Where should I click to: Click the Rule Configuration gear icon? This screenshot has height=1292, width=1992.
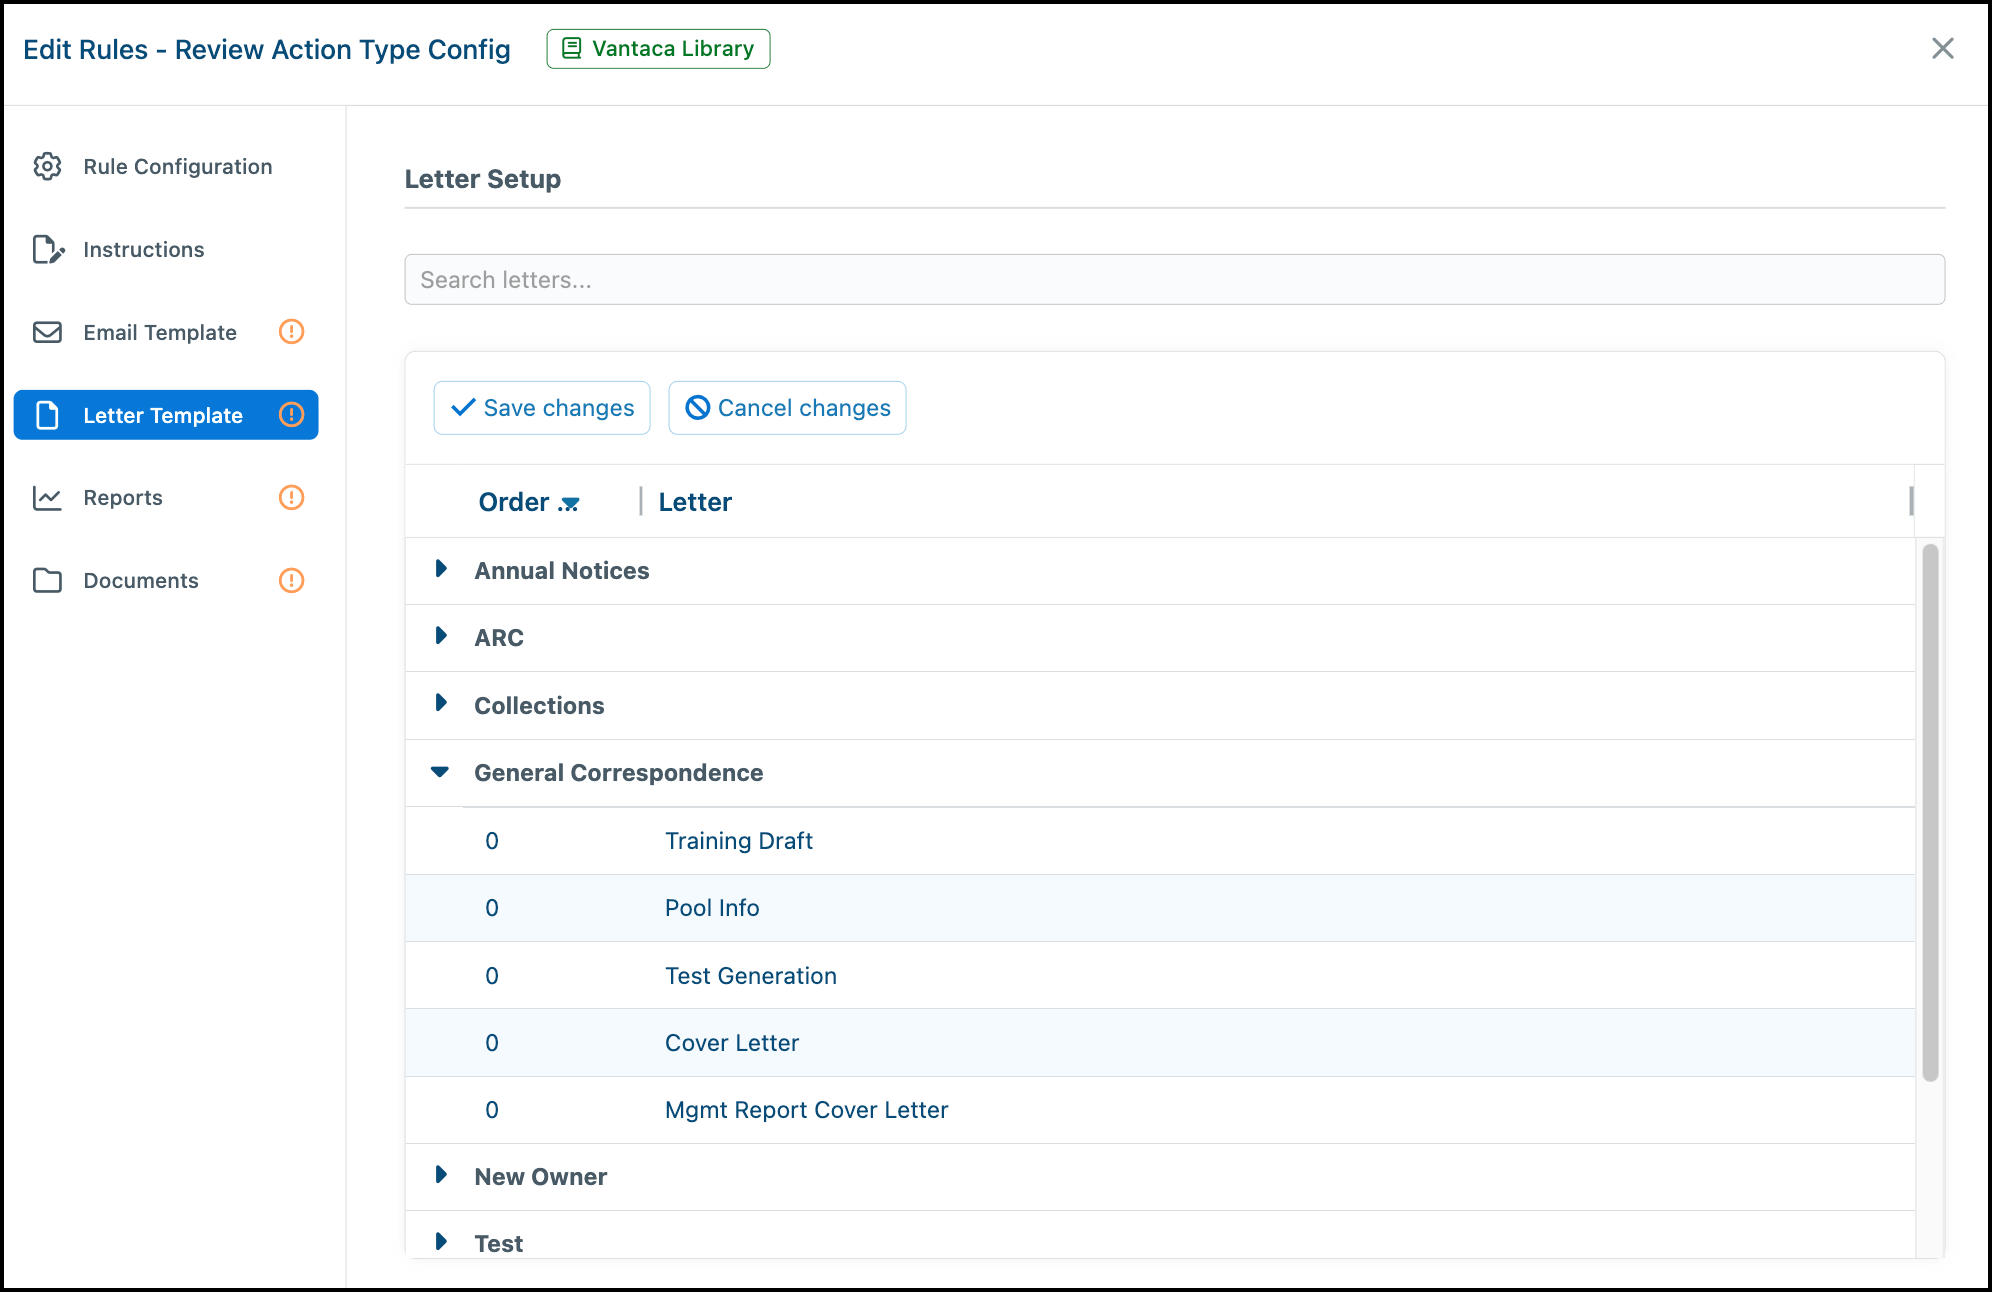pos(47,166)
